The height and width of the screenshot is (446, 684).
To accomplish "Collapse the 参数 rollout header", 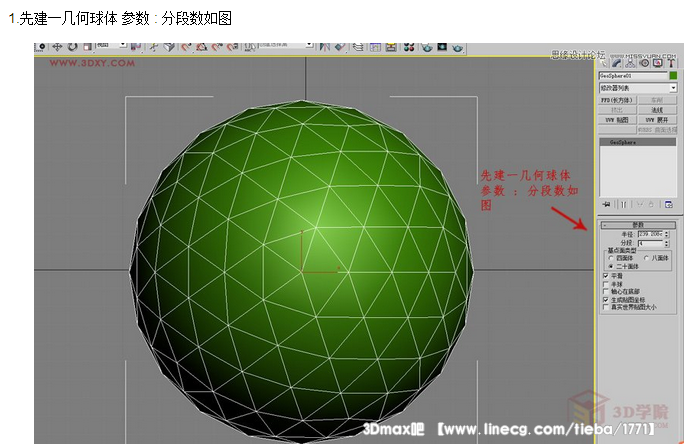I will click(638, 225).
